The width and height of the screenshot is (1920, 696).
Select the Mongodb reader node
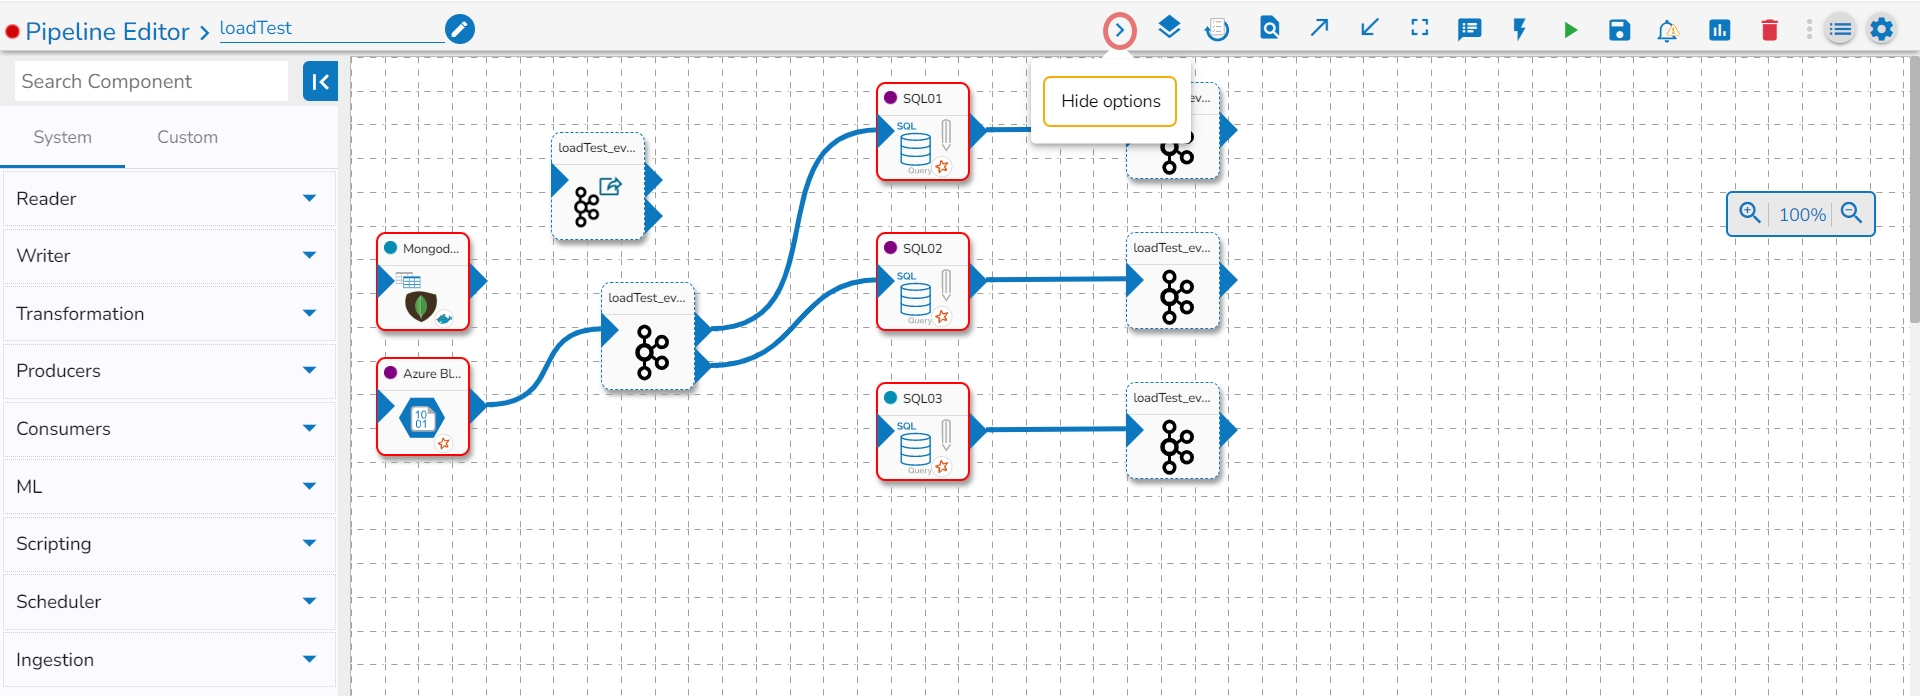(x=423, y=282)
